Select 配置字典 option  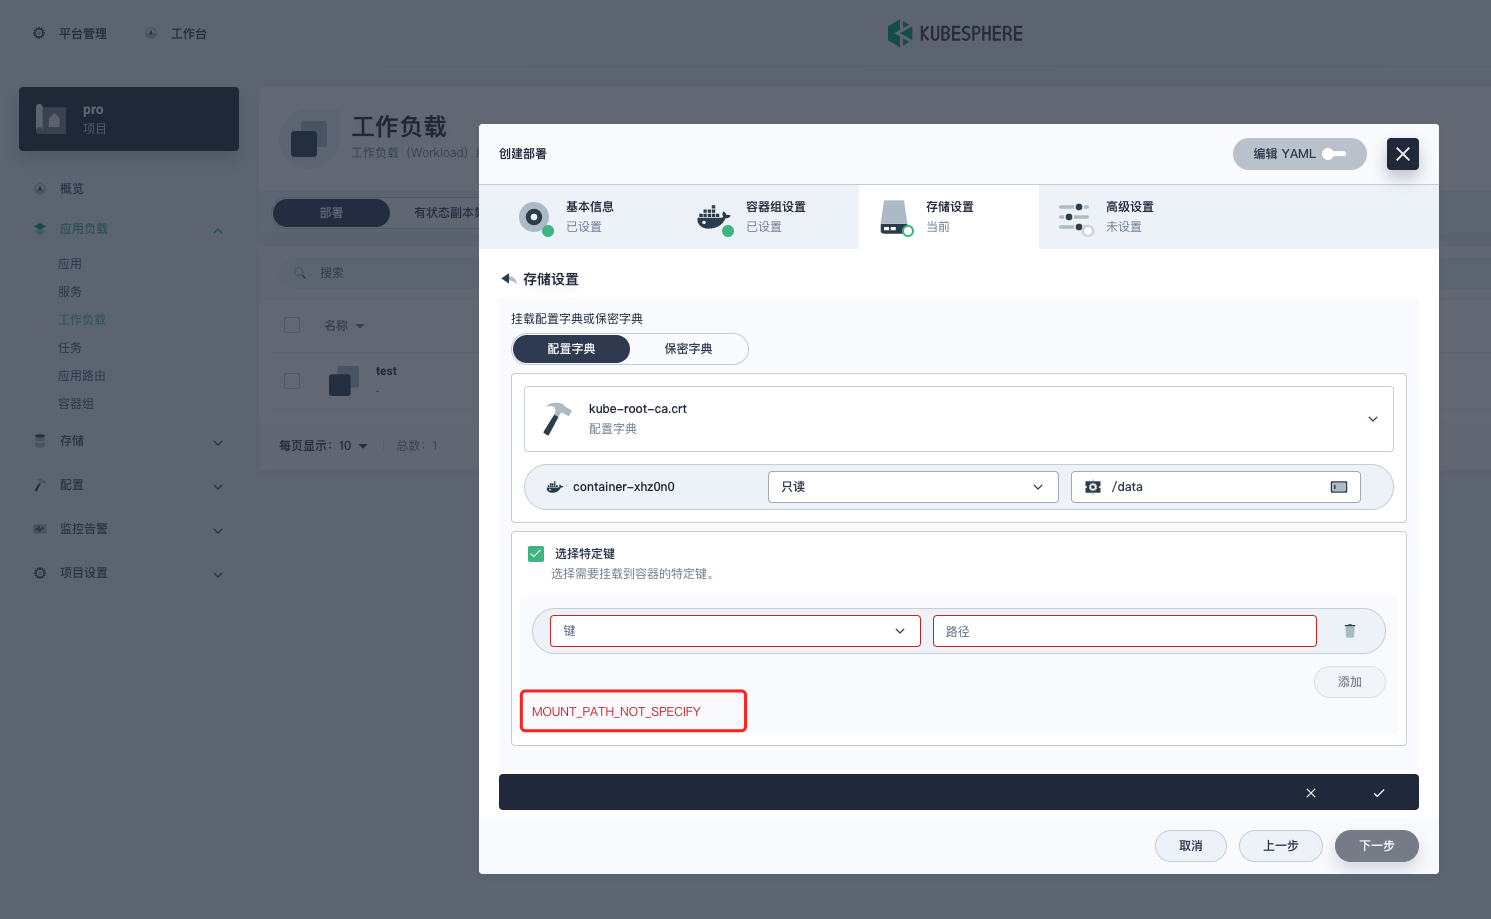point(571,349)
